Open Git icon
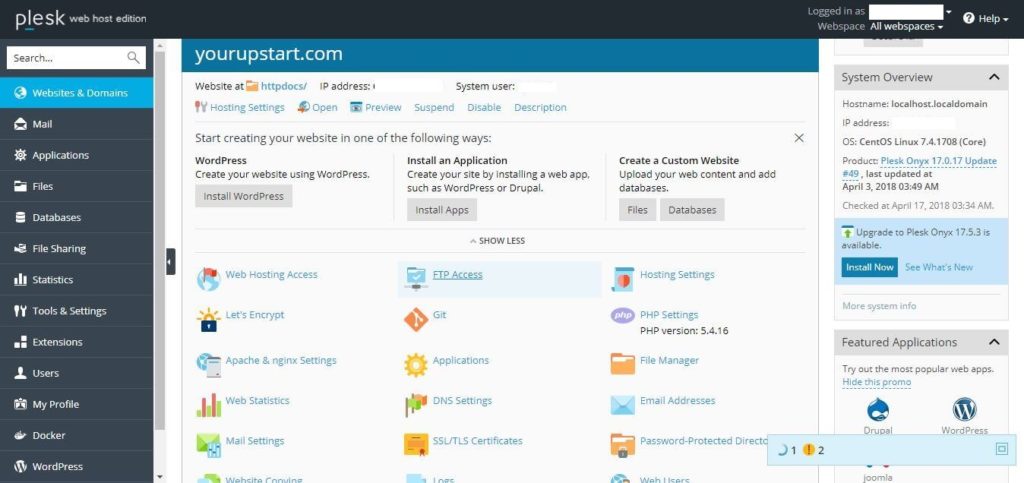The height and width of the screenshot is (483, 1024). [x=416, y=319]
